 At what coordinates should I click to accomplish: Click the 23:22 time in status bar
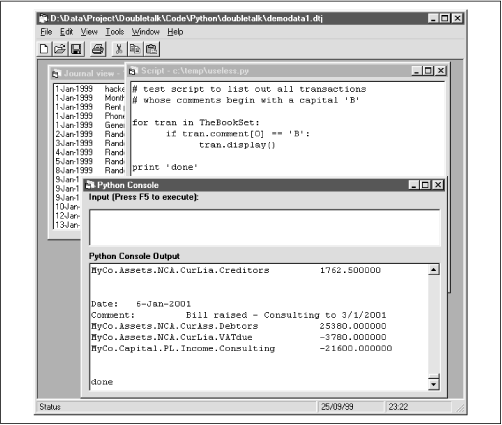398,407
